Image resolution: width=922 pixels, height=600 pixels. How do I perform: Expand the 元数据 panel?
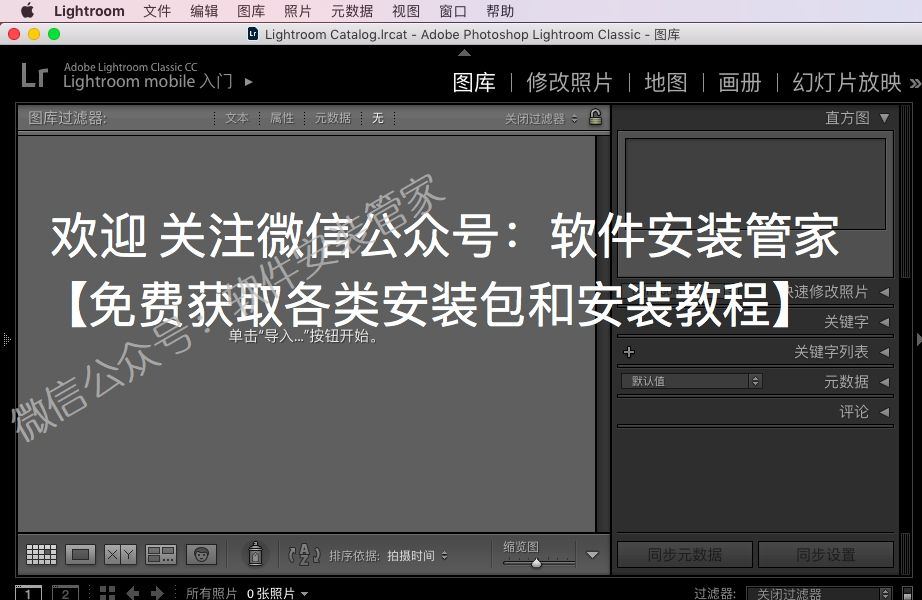884,382
